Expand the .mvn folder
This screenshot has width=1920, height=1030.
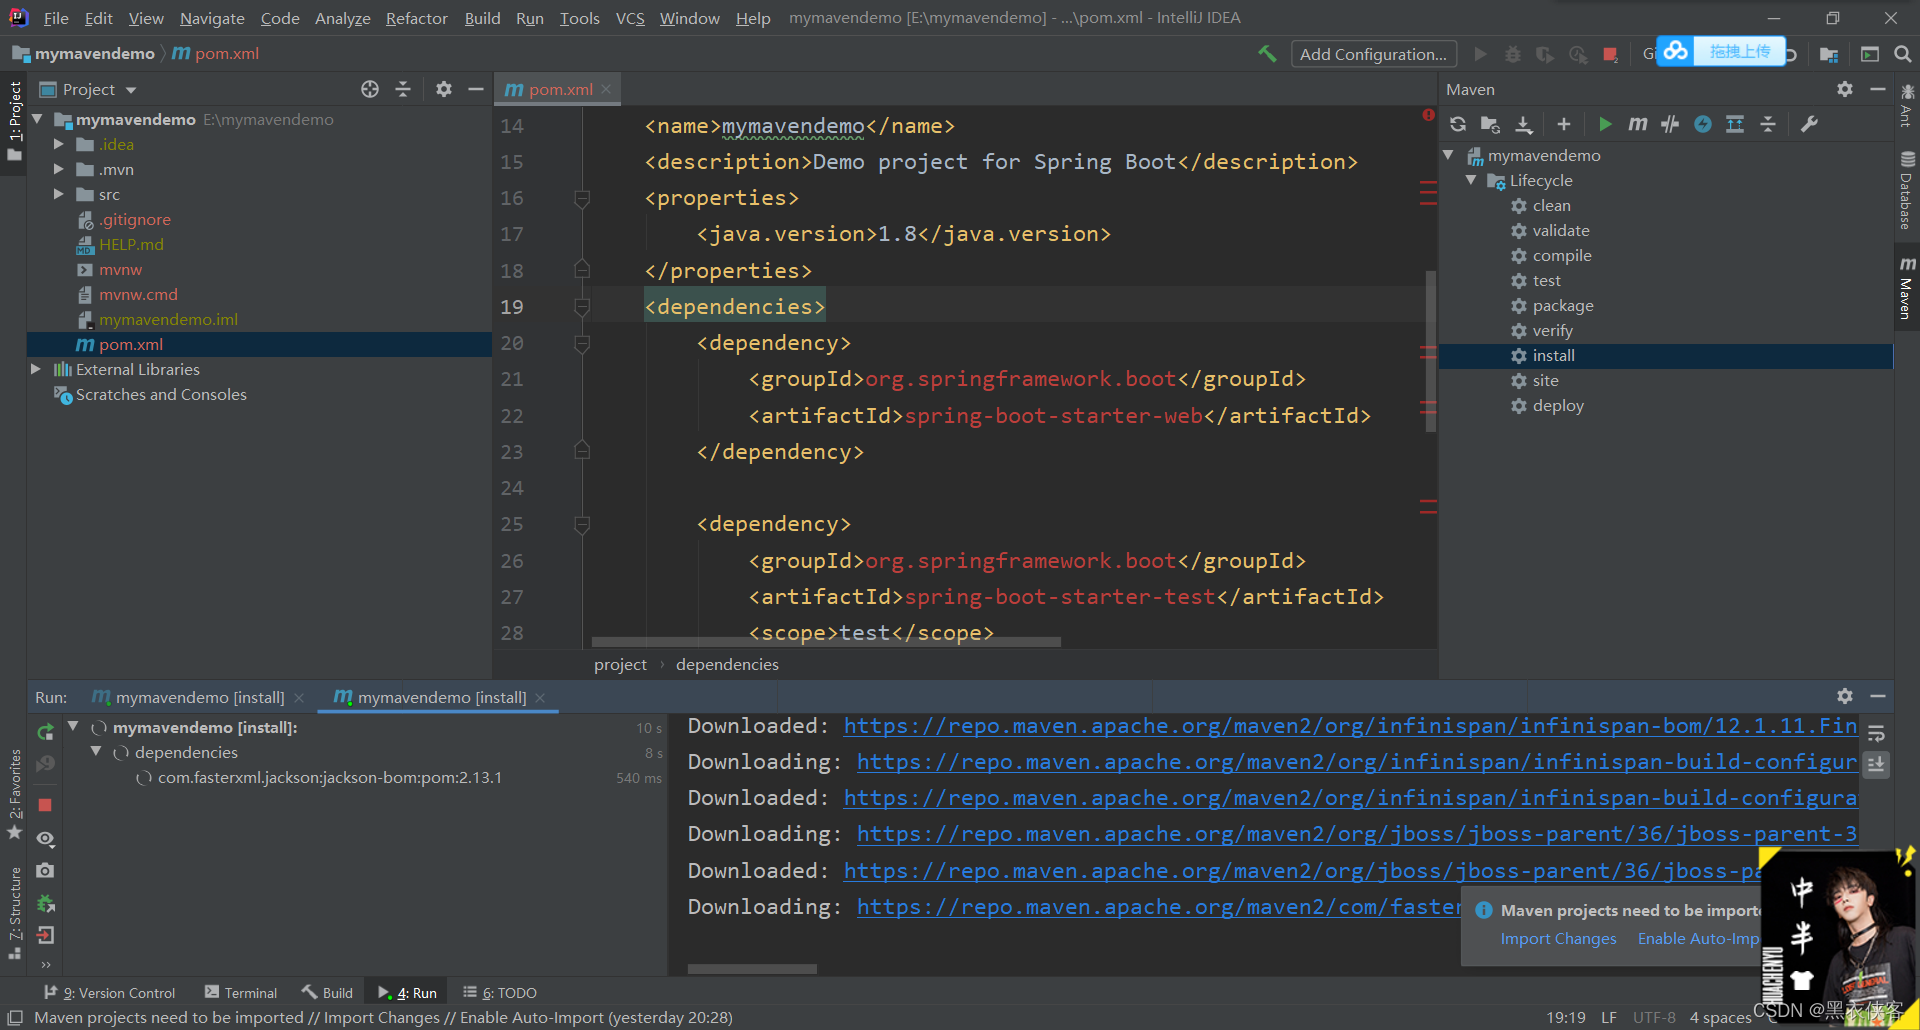point(58,169)
